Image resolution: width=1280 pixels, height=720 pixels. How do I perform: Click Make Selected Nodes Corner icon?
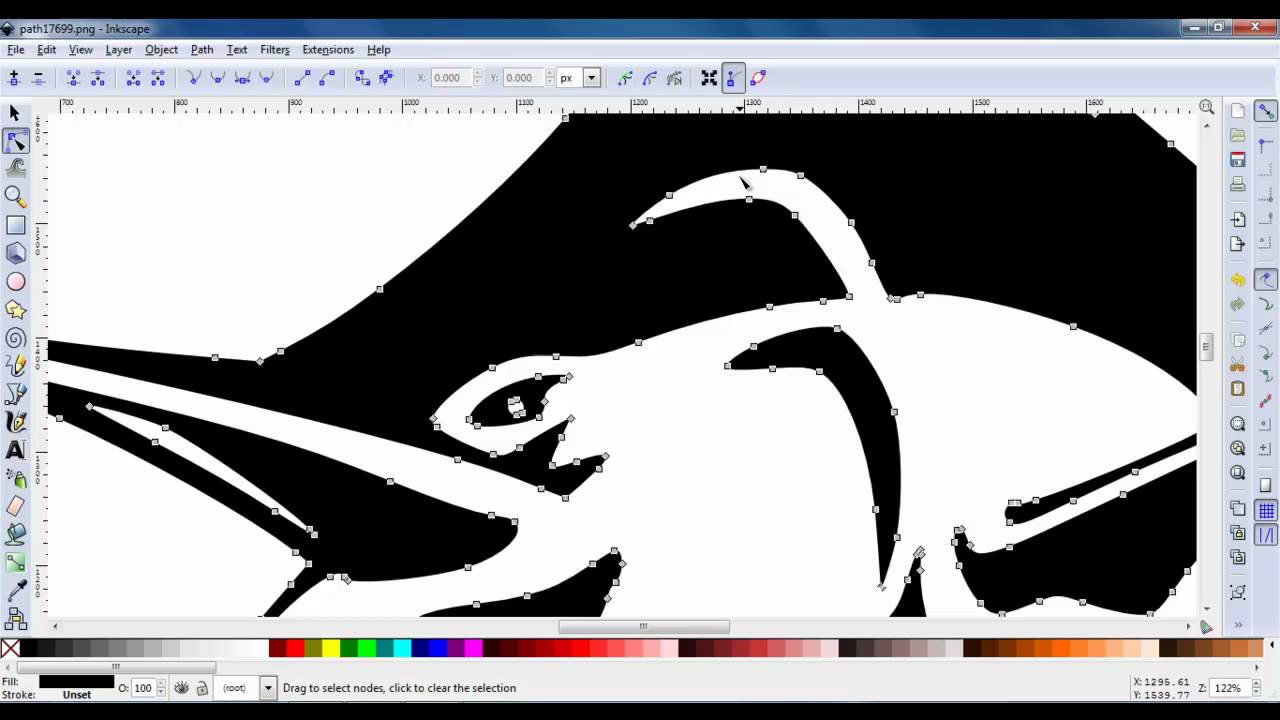194,77
